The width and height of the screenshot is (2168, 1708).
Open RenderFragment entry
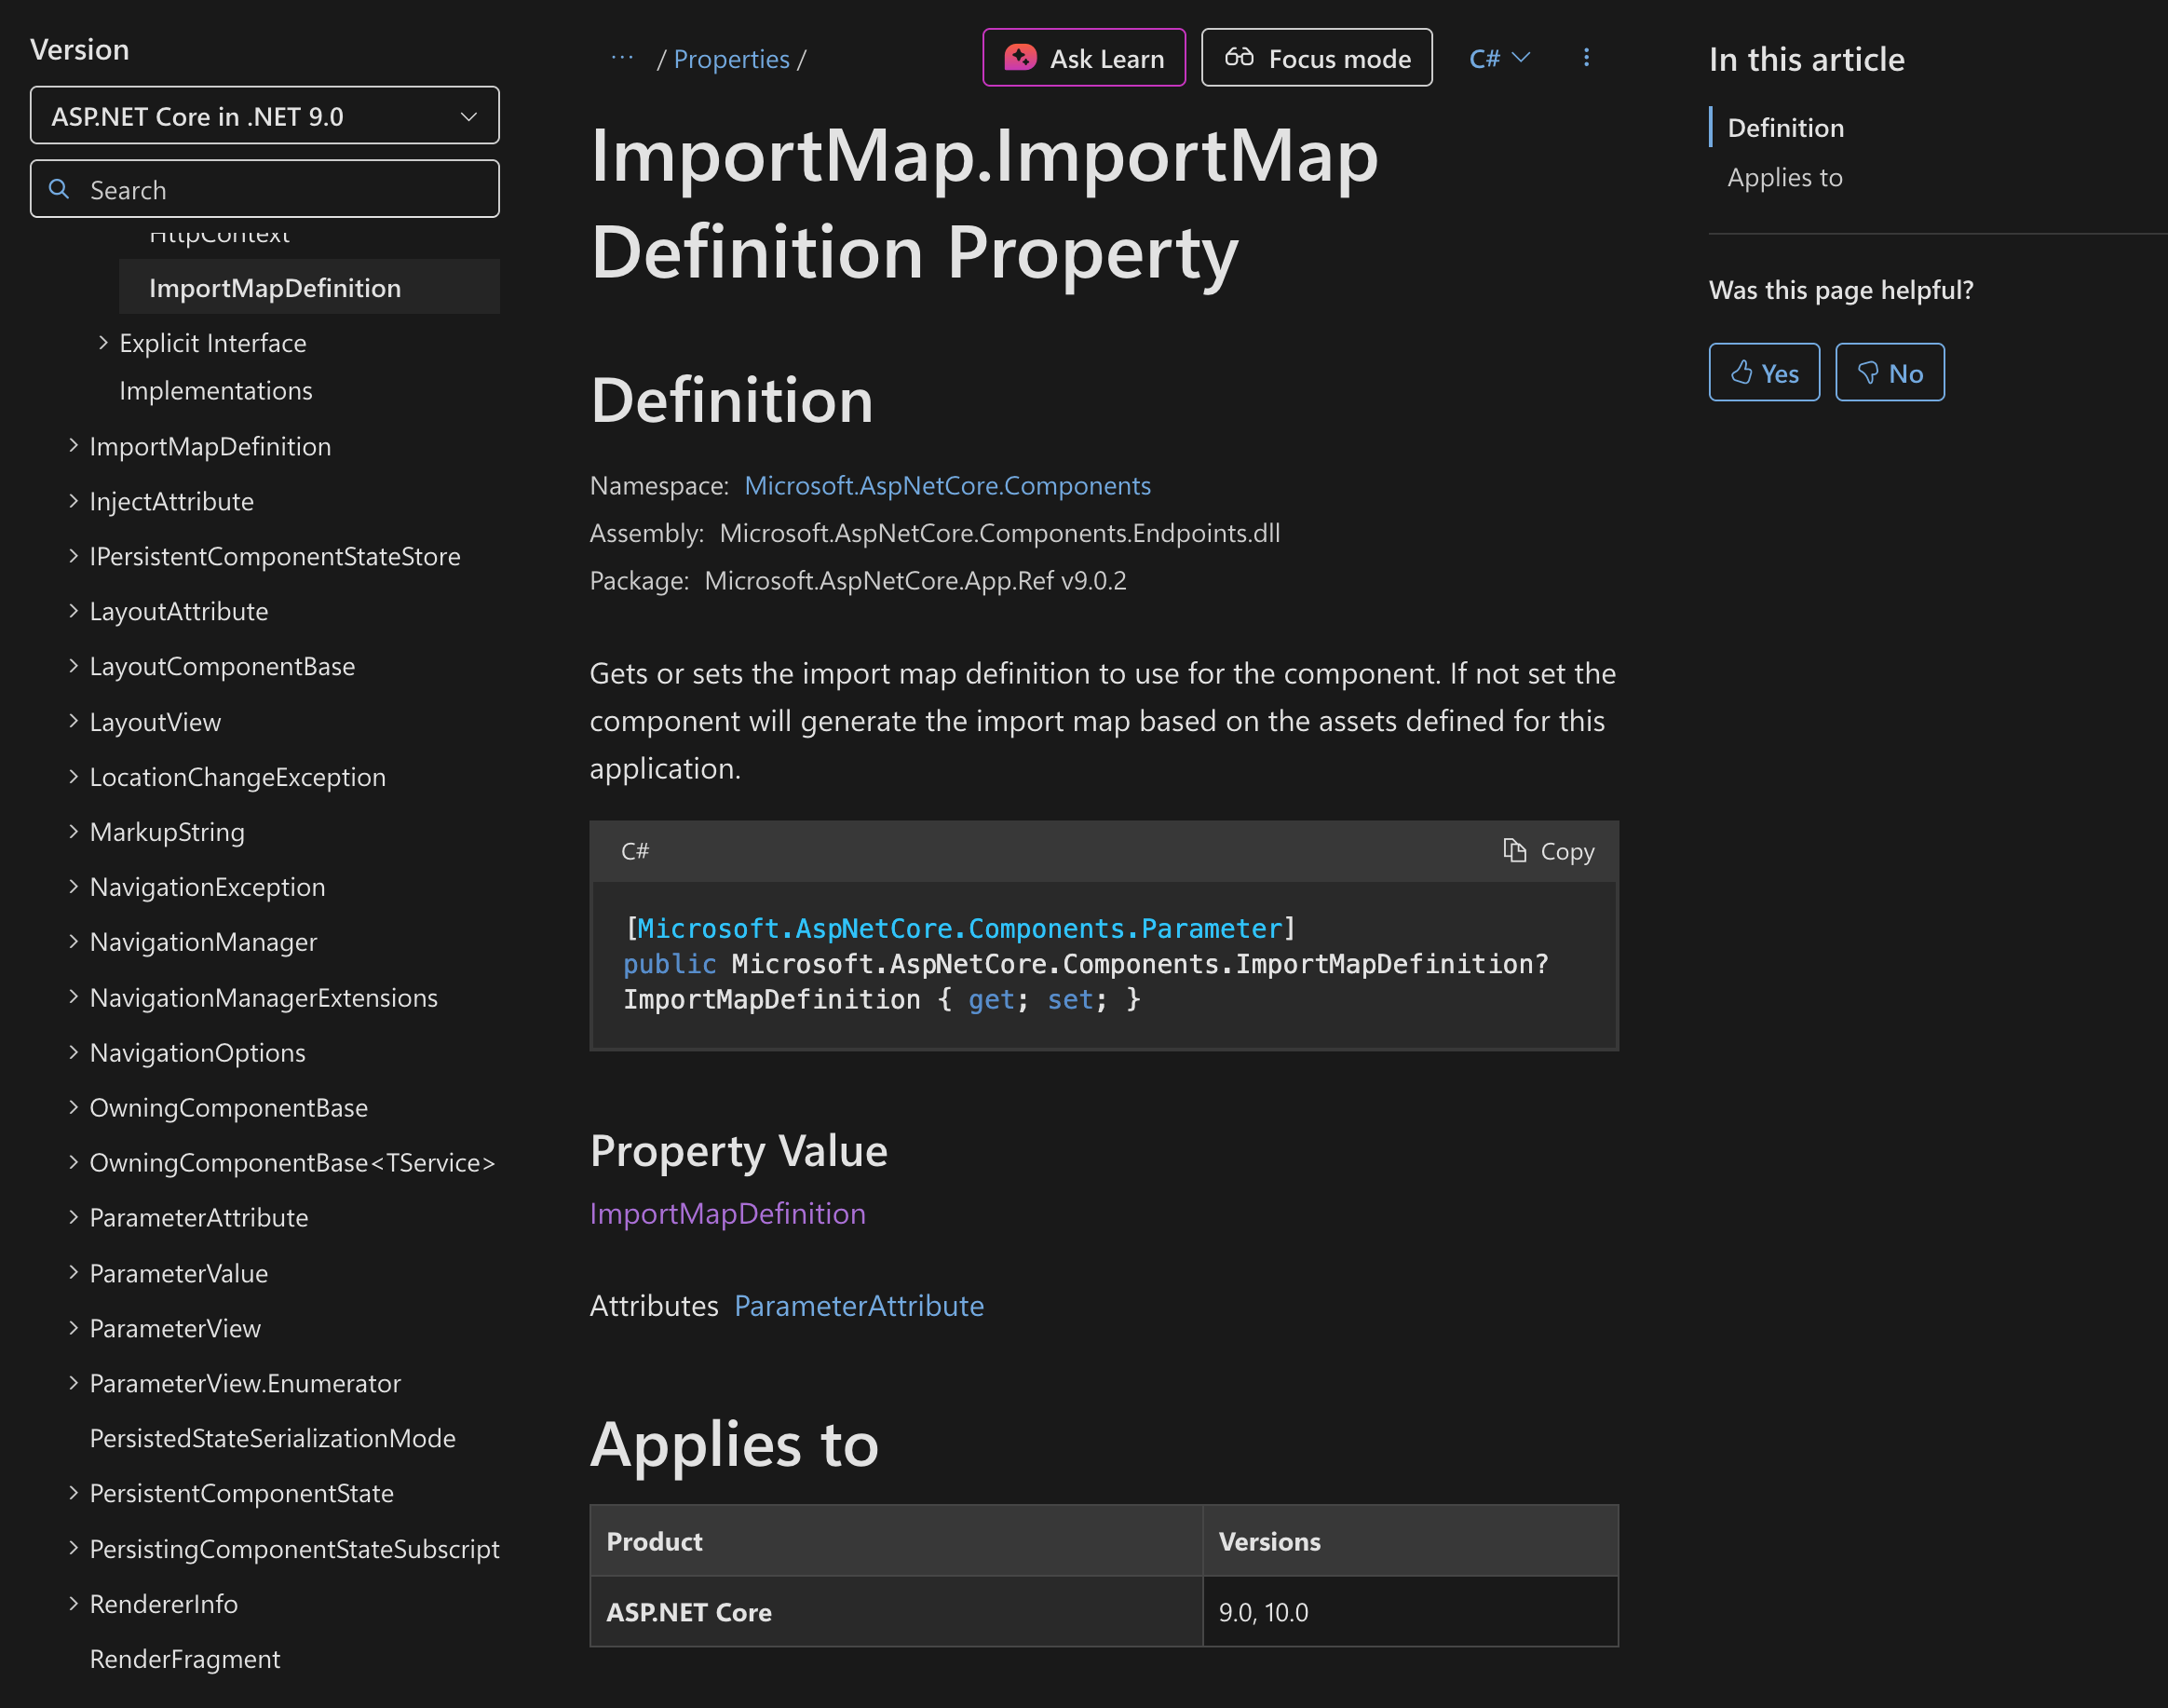185,1660
